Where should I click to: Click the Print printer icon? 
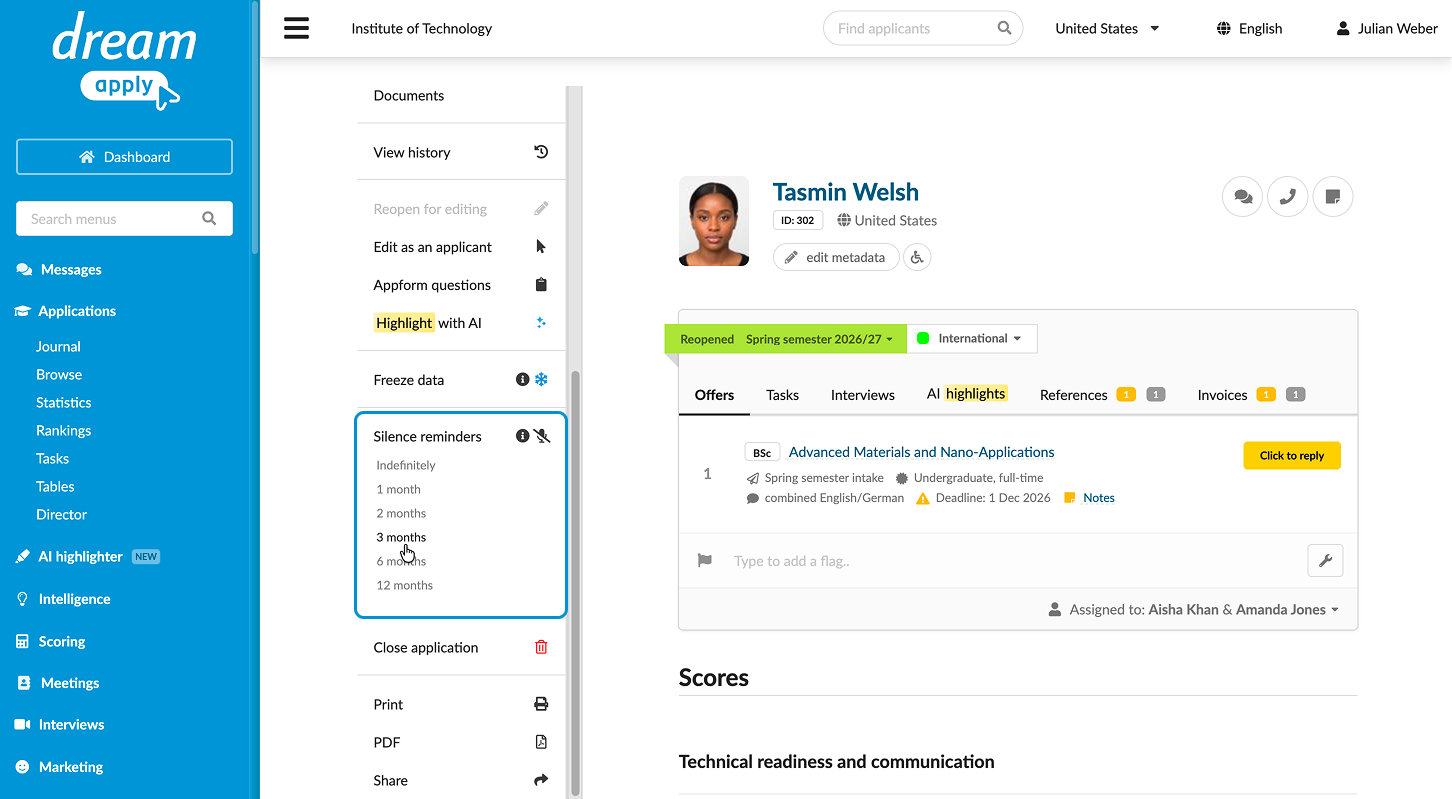[x=541, y=704]
